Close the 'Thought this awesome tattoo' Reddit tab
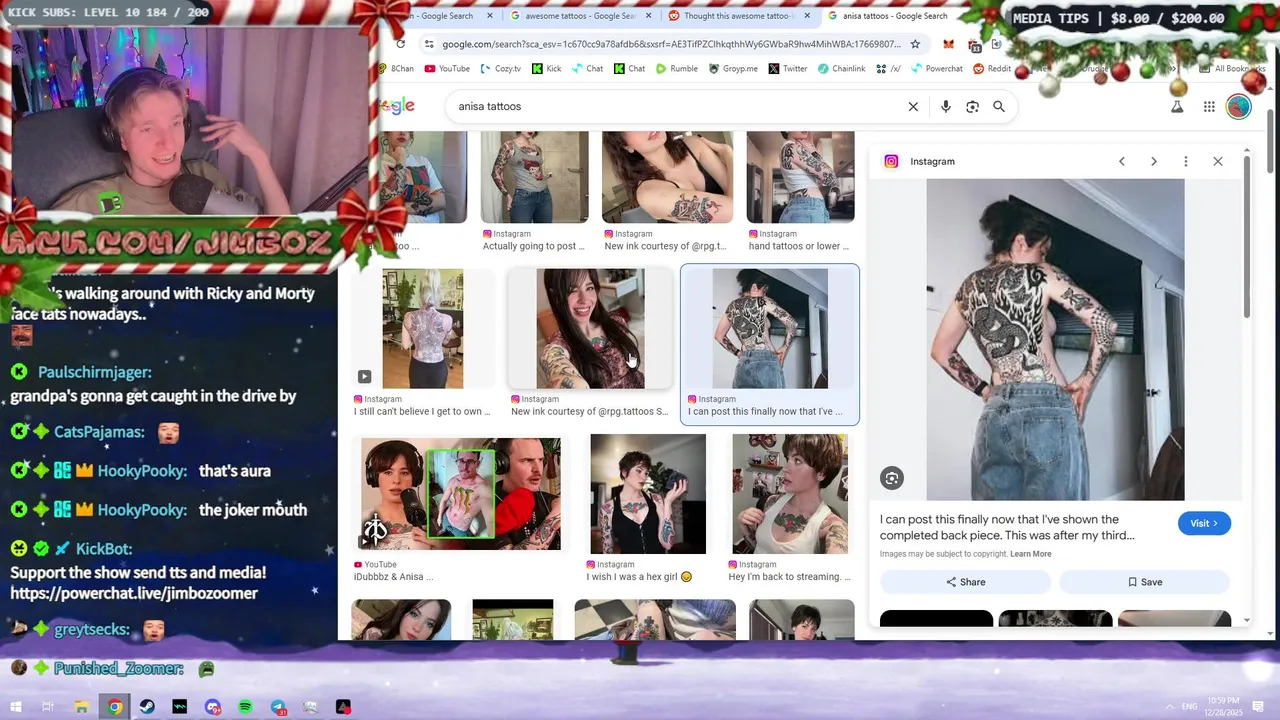The height and width of the screenshot is (720, 1280). coord(806,16)
